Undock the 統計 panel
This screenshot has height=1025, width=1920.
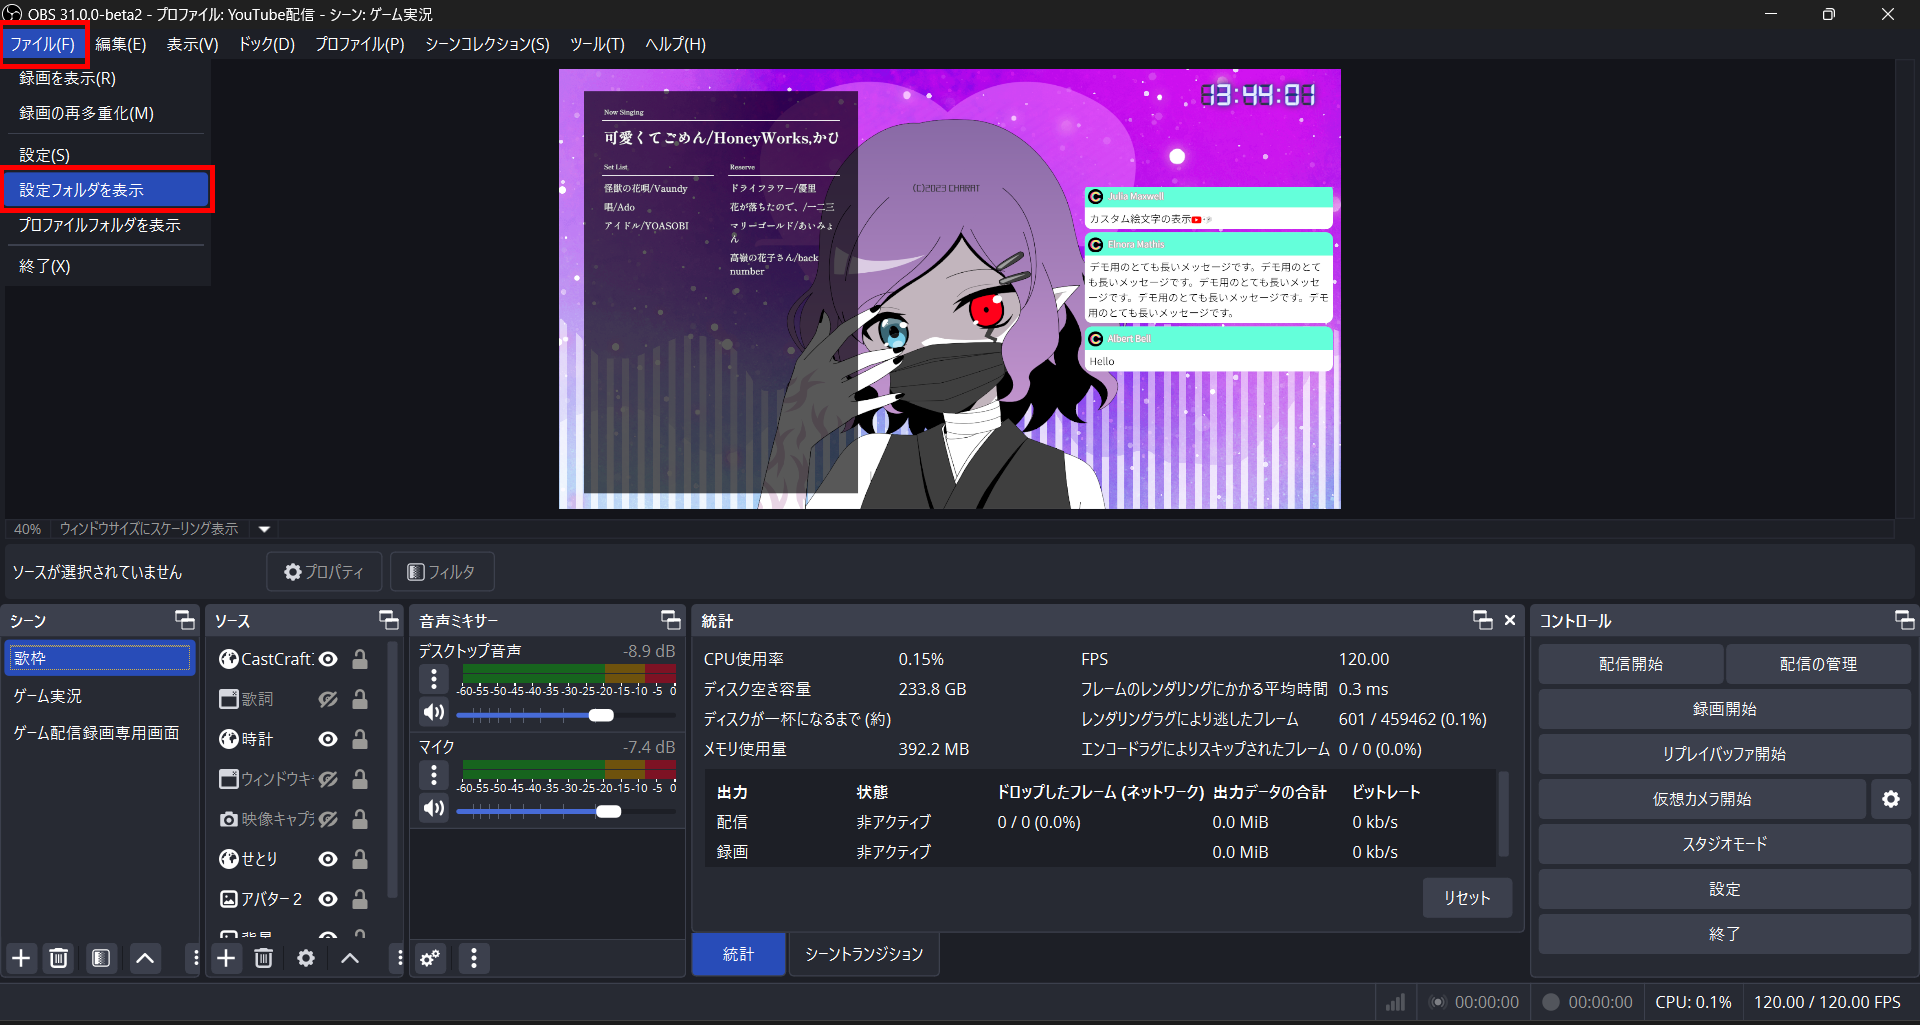point(1483,620)
